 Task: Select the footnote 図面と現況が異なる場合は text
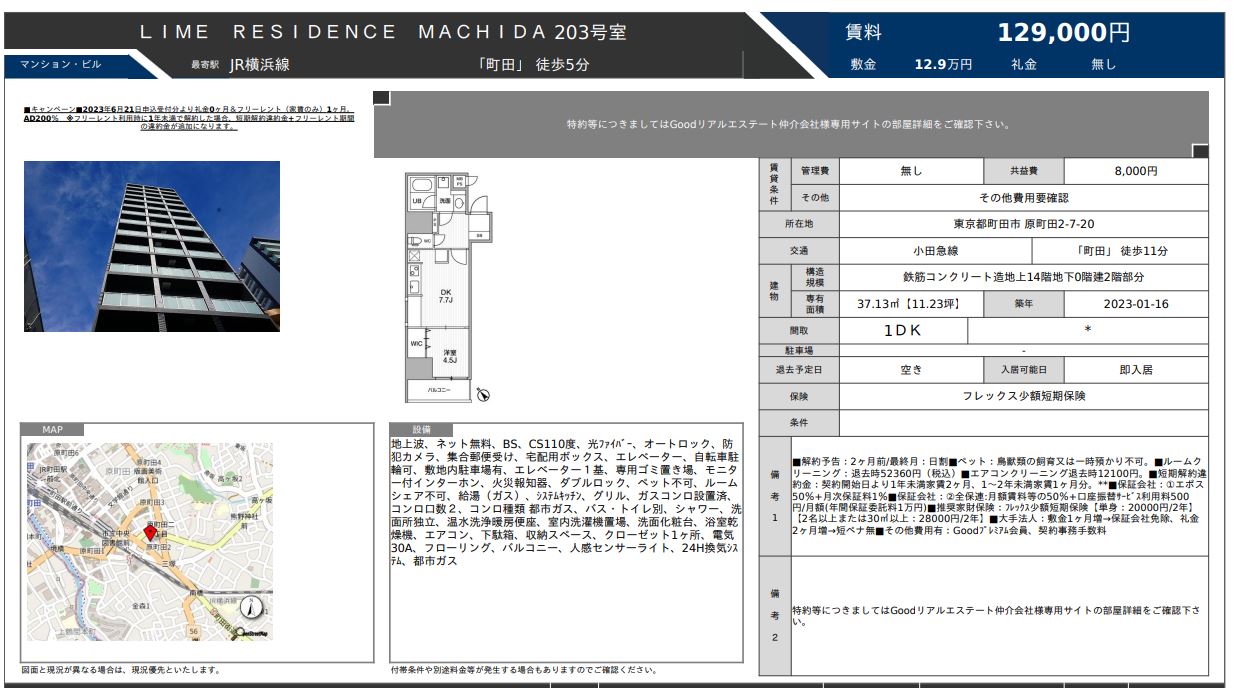click(x=121, y=671)
